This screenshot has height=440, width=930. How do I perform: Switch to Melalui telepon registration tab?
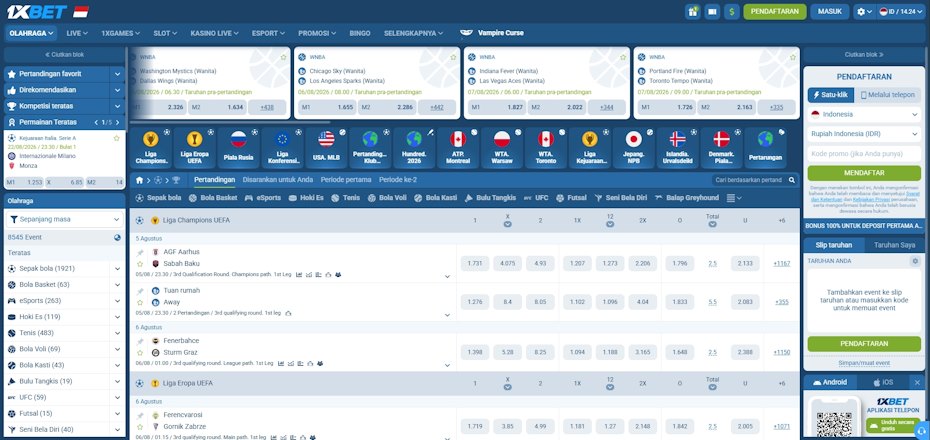[x=888, y=95]
